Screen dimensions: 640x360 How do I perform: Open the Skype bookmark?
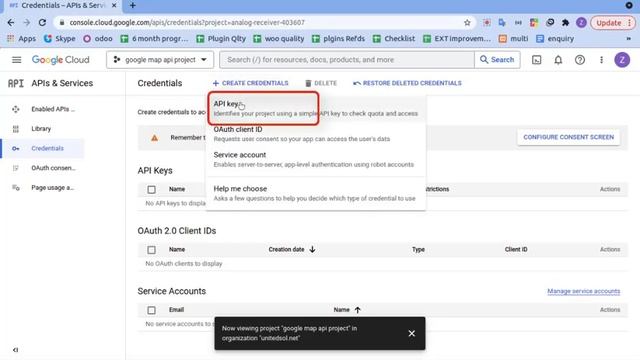(60, 39)
